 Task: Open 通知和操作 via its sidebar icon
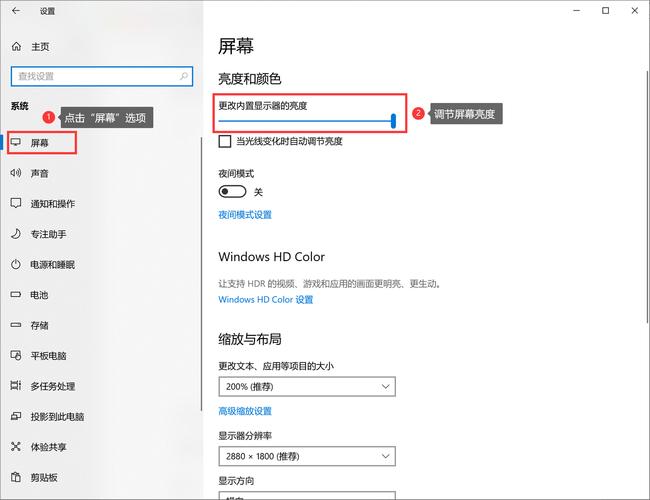(16, 203)
